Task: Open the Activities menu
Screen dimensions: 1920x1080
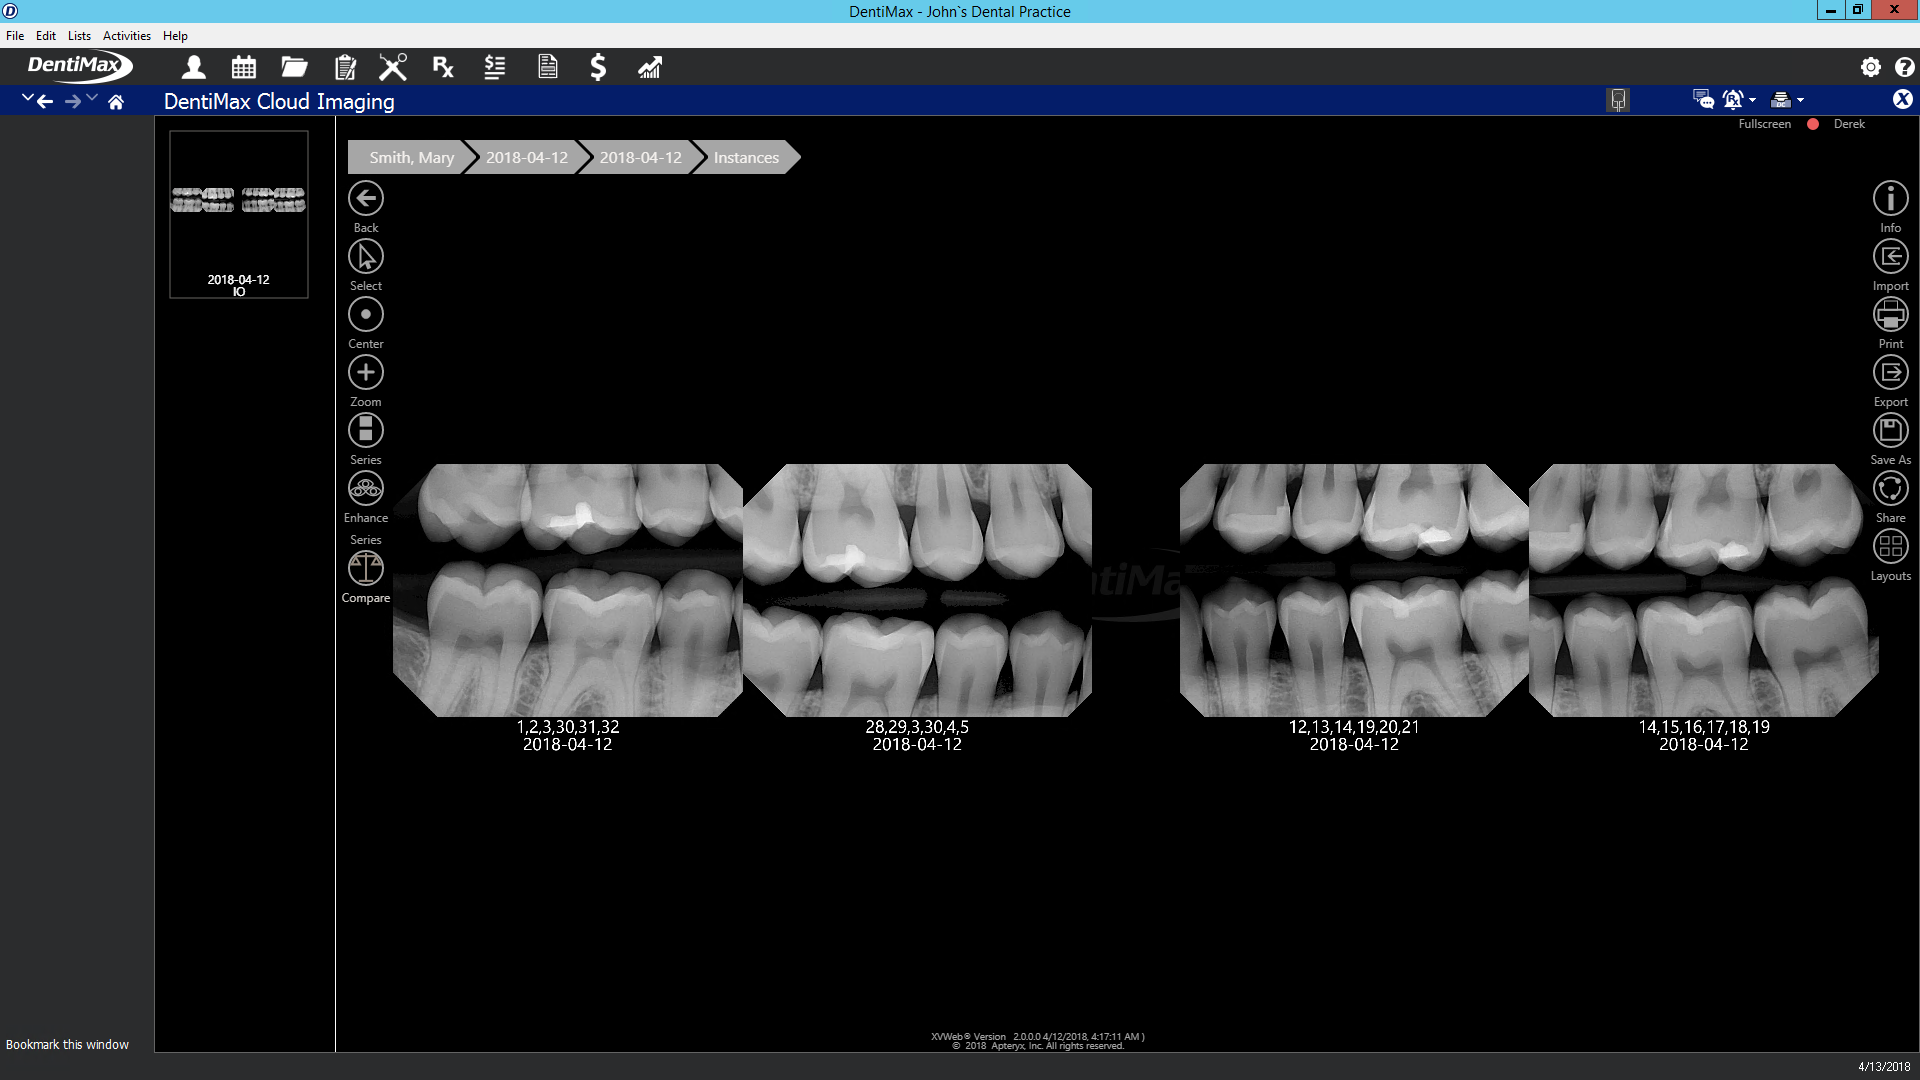Action: (126, 35)
